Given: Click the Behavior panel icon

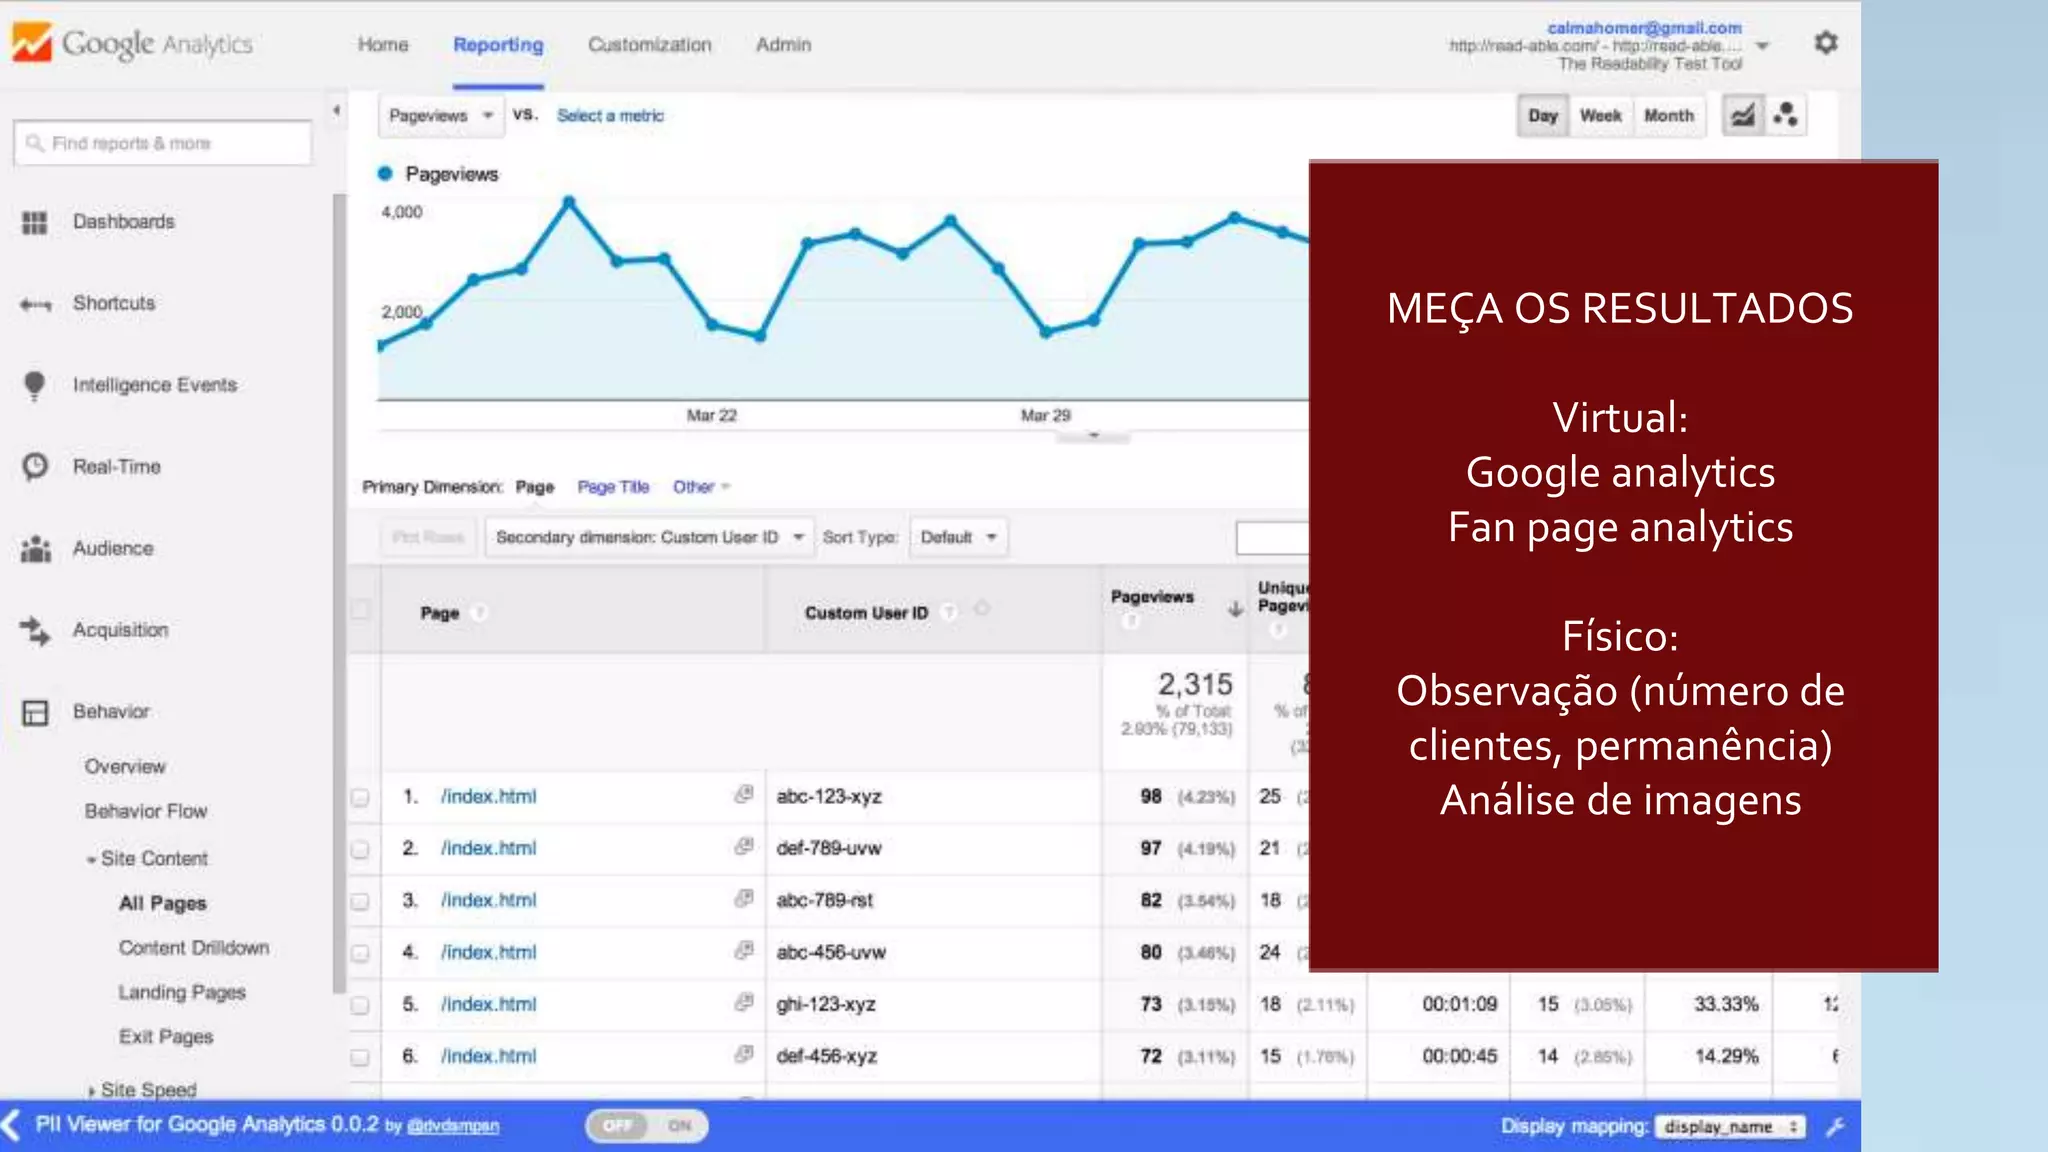Looking at the screenshot, I should pyautogui.click(x=35, y=712).
